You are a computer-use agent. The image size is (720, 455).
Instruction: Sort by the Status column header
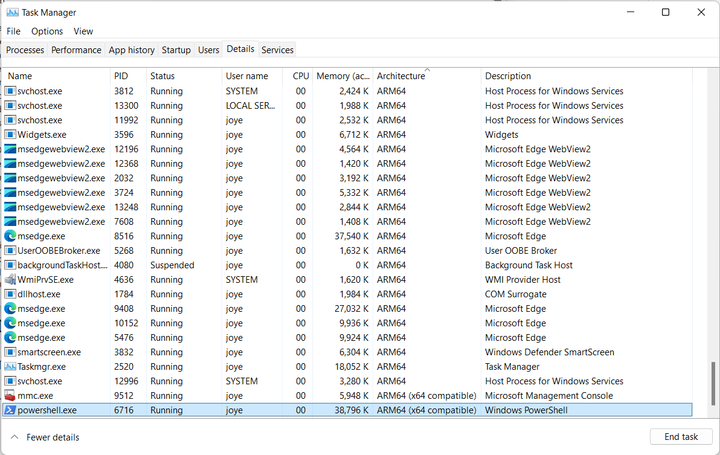[x=184, y=76]
